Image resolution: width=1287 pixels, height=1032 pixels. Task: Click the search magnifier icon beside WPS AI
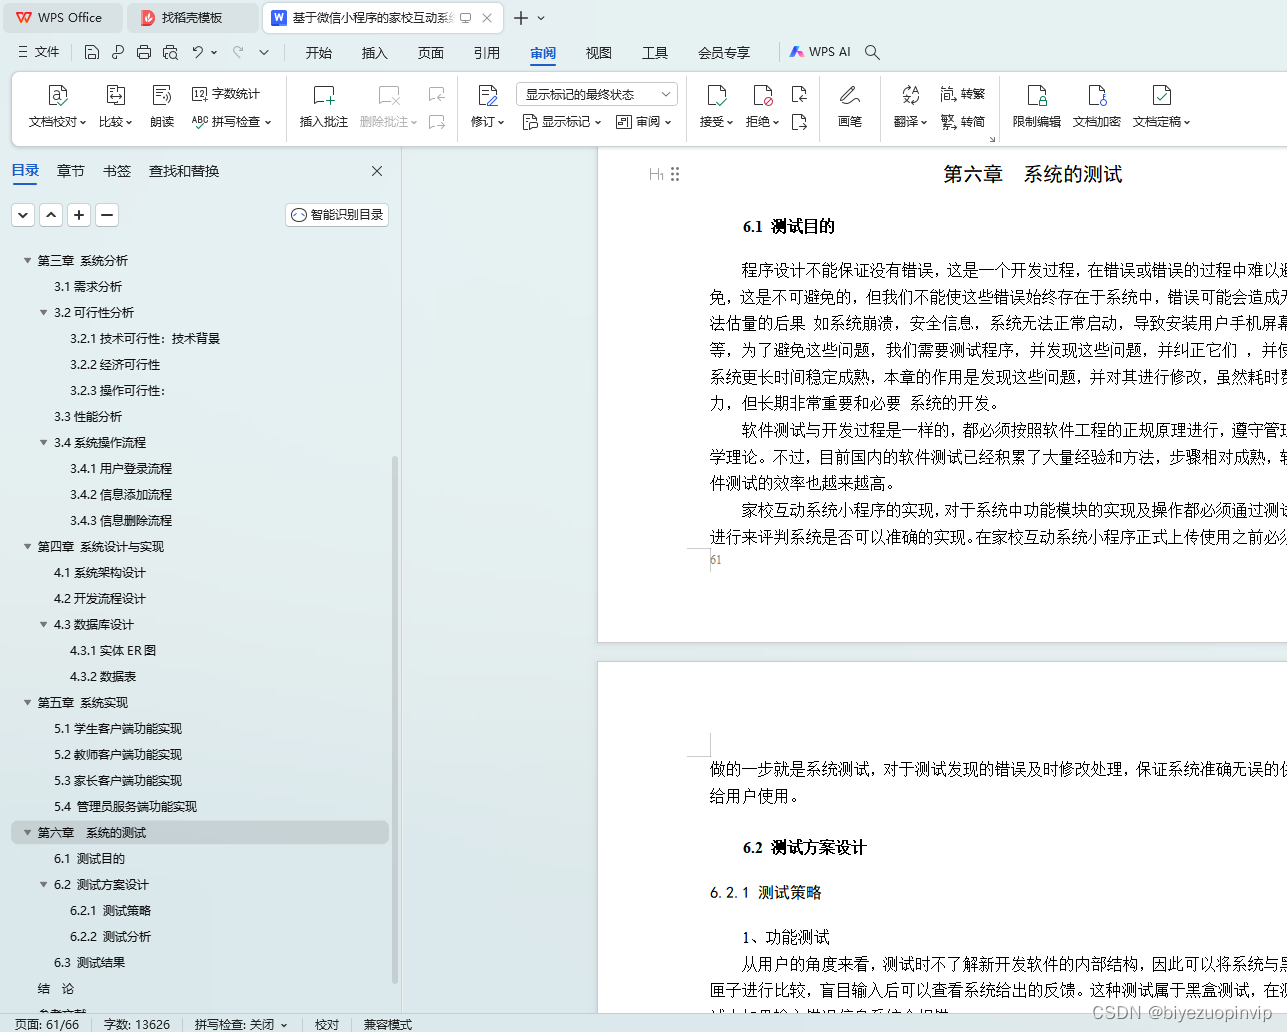[872, 52]
